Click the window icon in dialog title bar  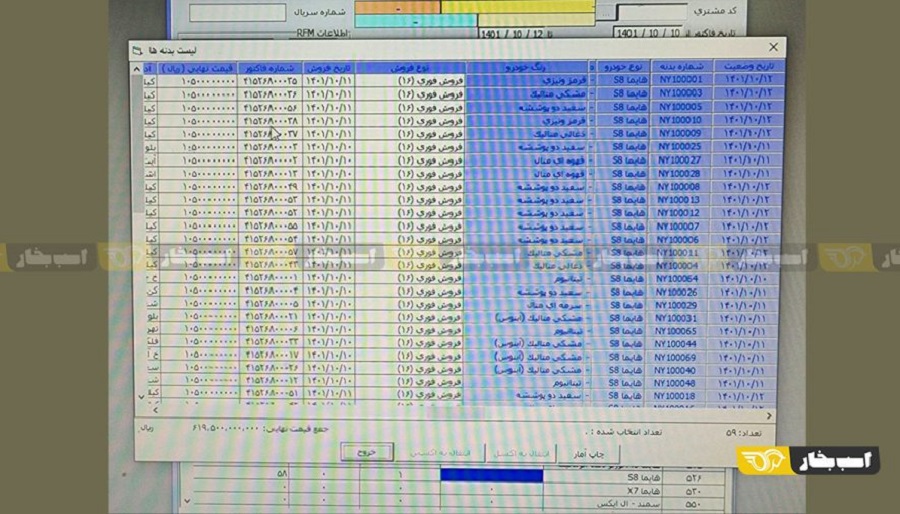[136, 48]
